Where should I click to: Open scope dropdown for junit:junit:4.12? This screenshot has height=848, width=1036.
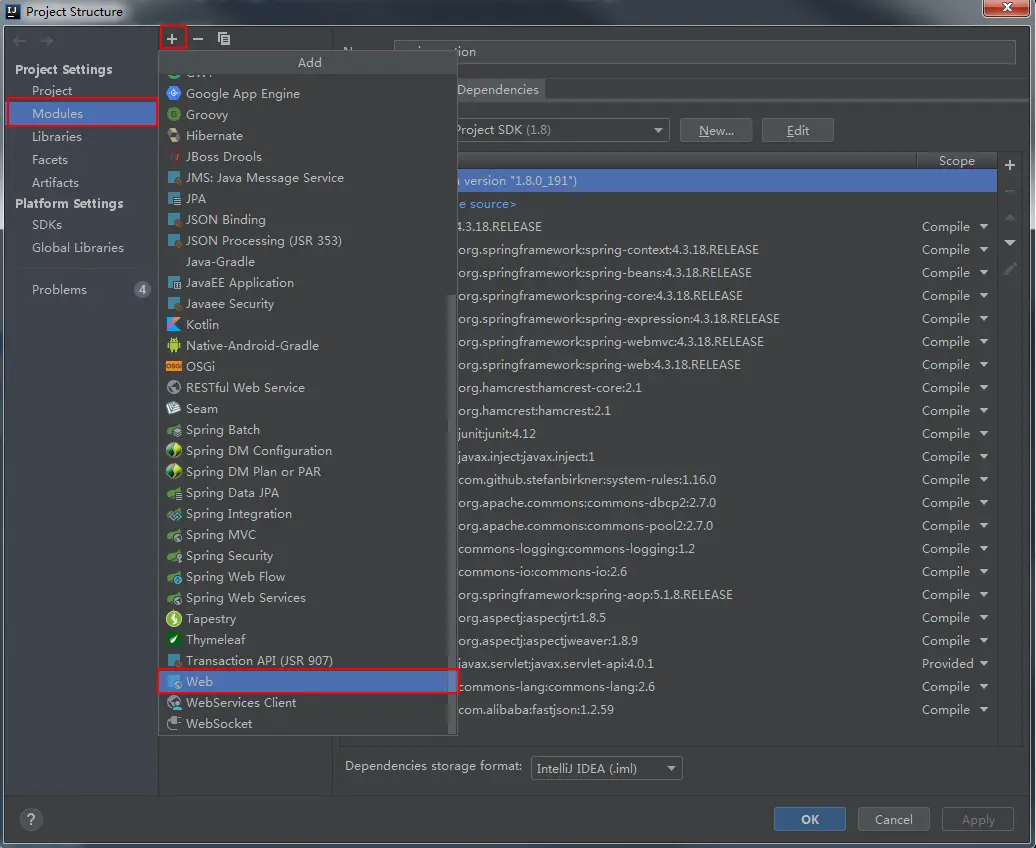(x=984, y=434)
